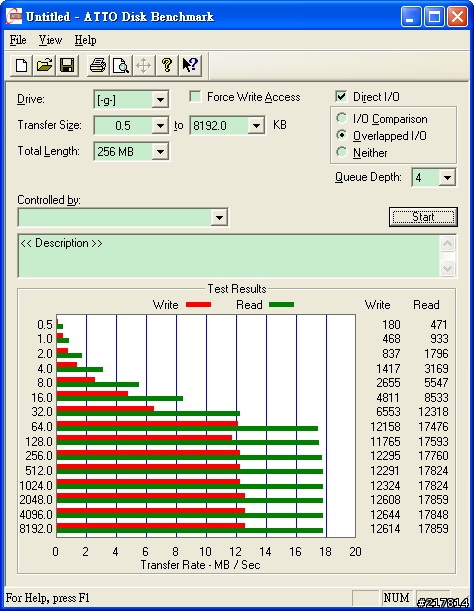Click the Read value 12318 for 32.0
The image size is (474, 611).
(x=433, y=412)
